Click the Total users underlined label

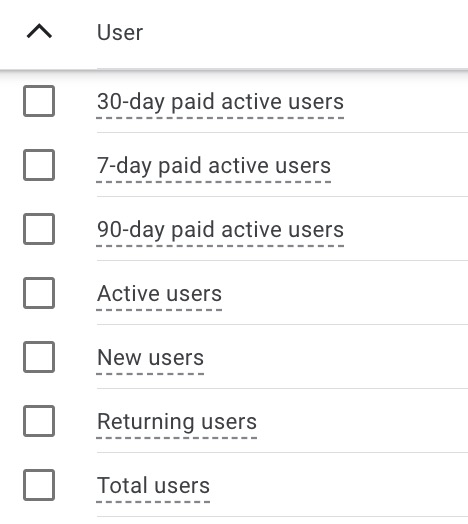pos(153,486)
